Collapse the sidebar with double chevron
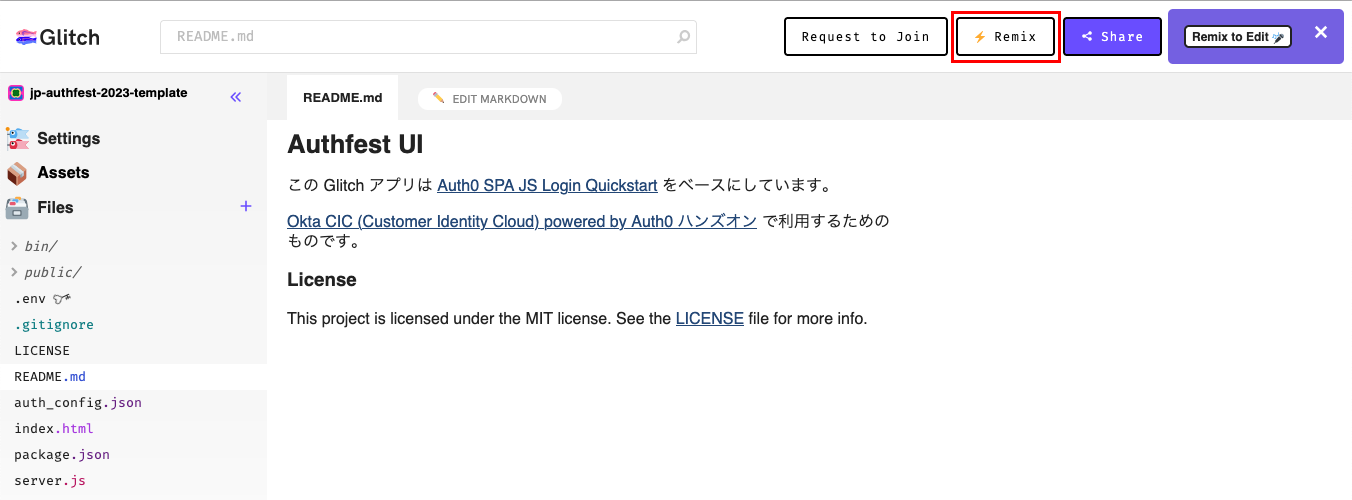 [x=236, y=97]
